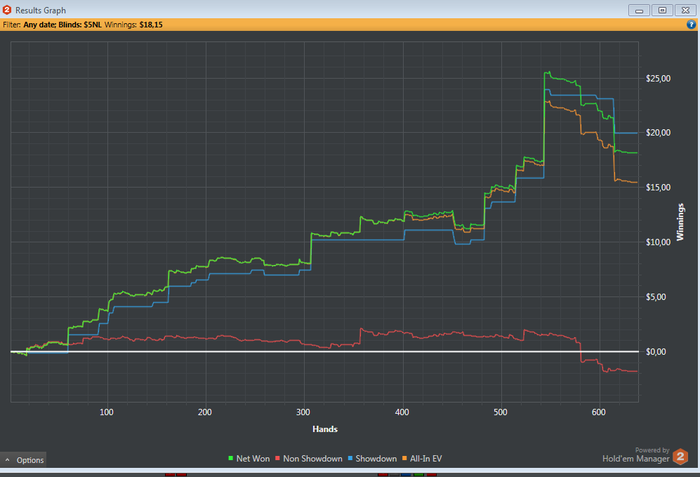Click the blue Showdown color swatch
This screenshot has width=700, height=477.
350,458
